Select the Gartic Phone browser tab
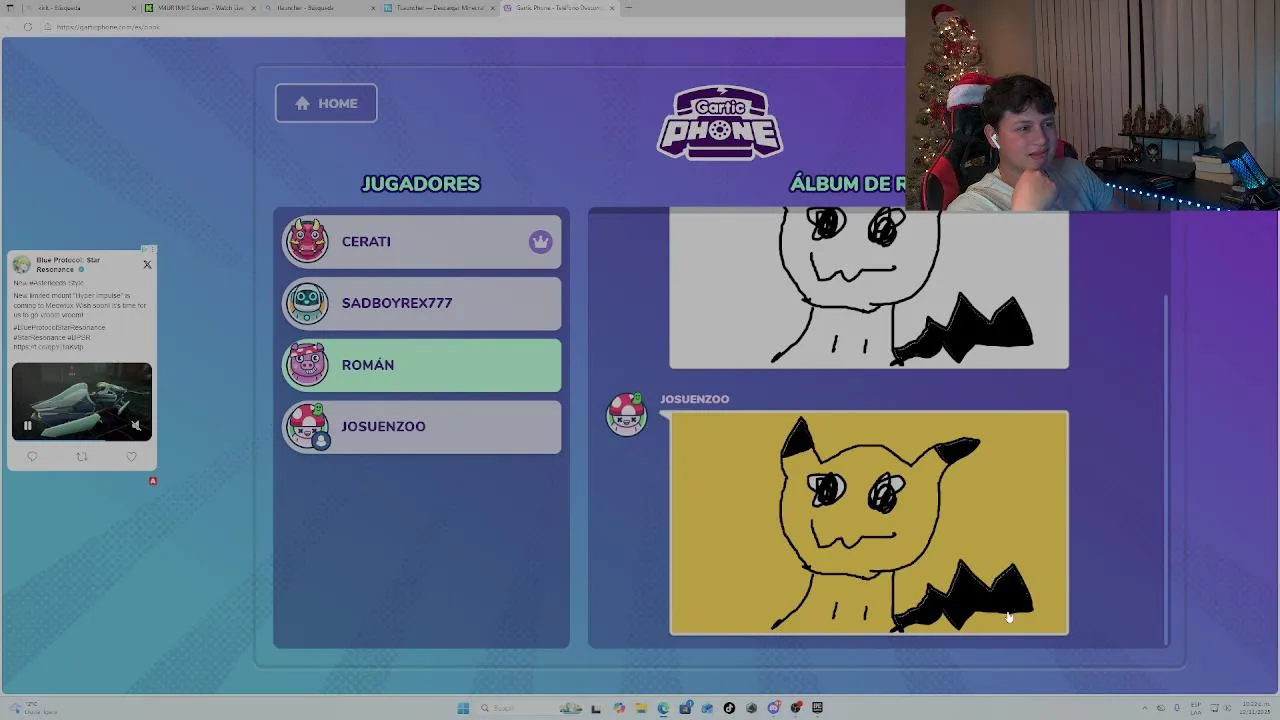 tap(558, 8)
